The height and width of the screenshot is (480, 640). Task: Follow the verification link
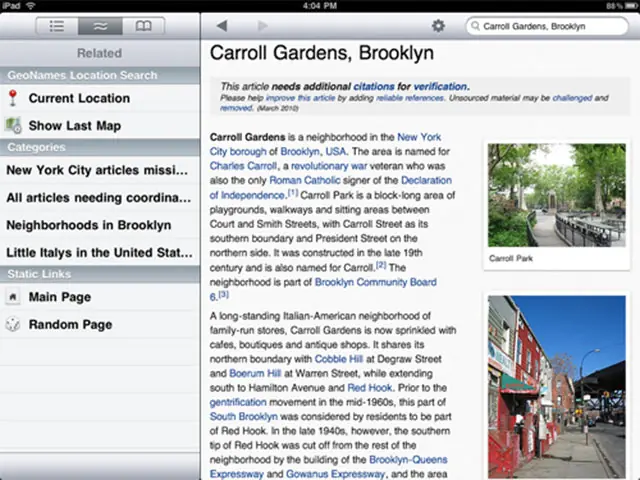pos(440,87)
